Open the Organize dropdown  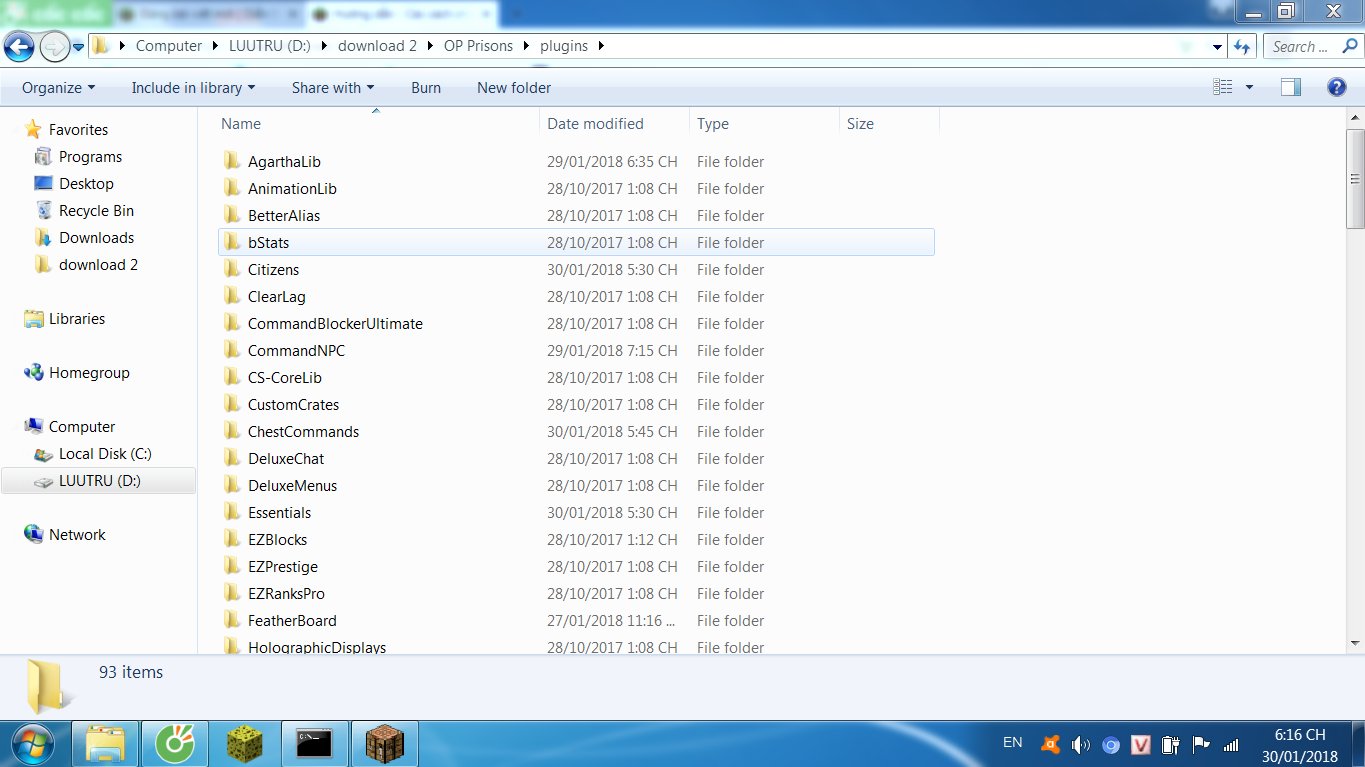tap(57, 87)
